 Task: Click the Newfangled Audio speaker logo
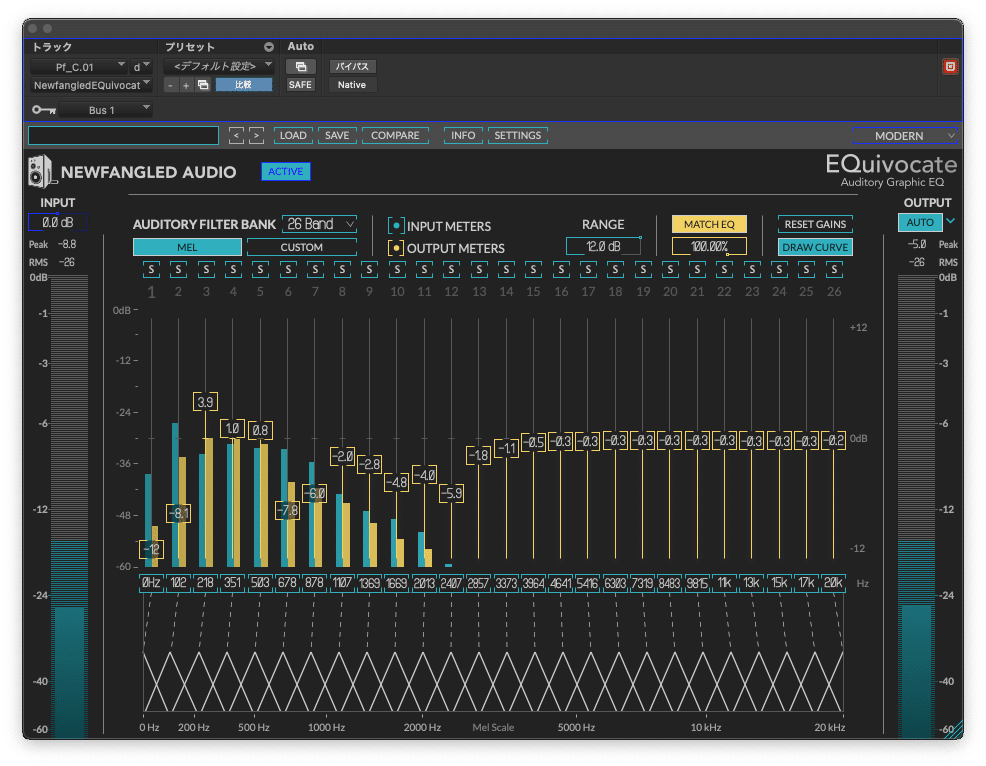click(42, 172)
